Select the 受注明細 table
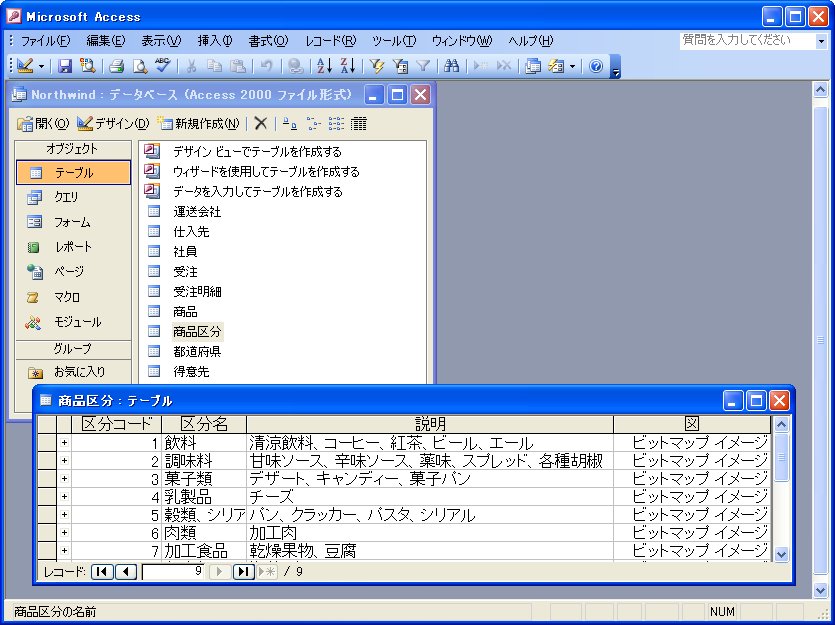The width and height of the screenshot is (835, 625). click(x=197, y=291)
